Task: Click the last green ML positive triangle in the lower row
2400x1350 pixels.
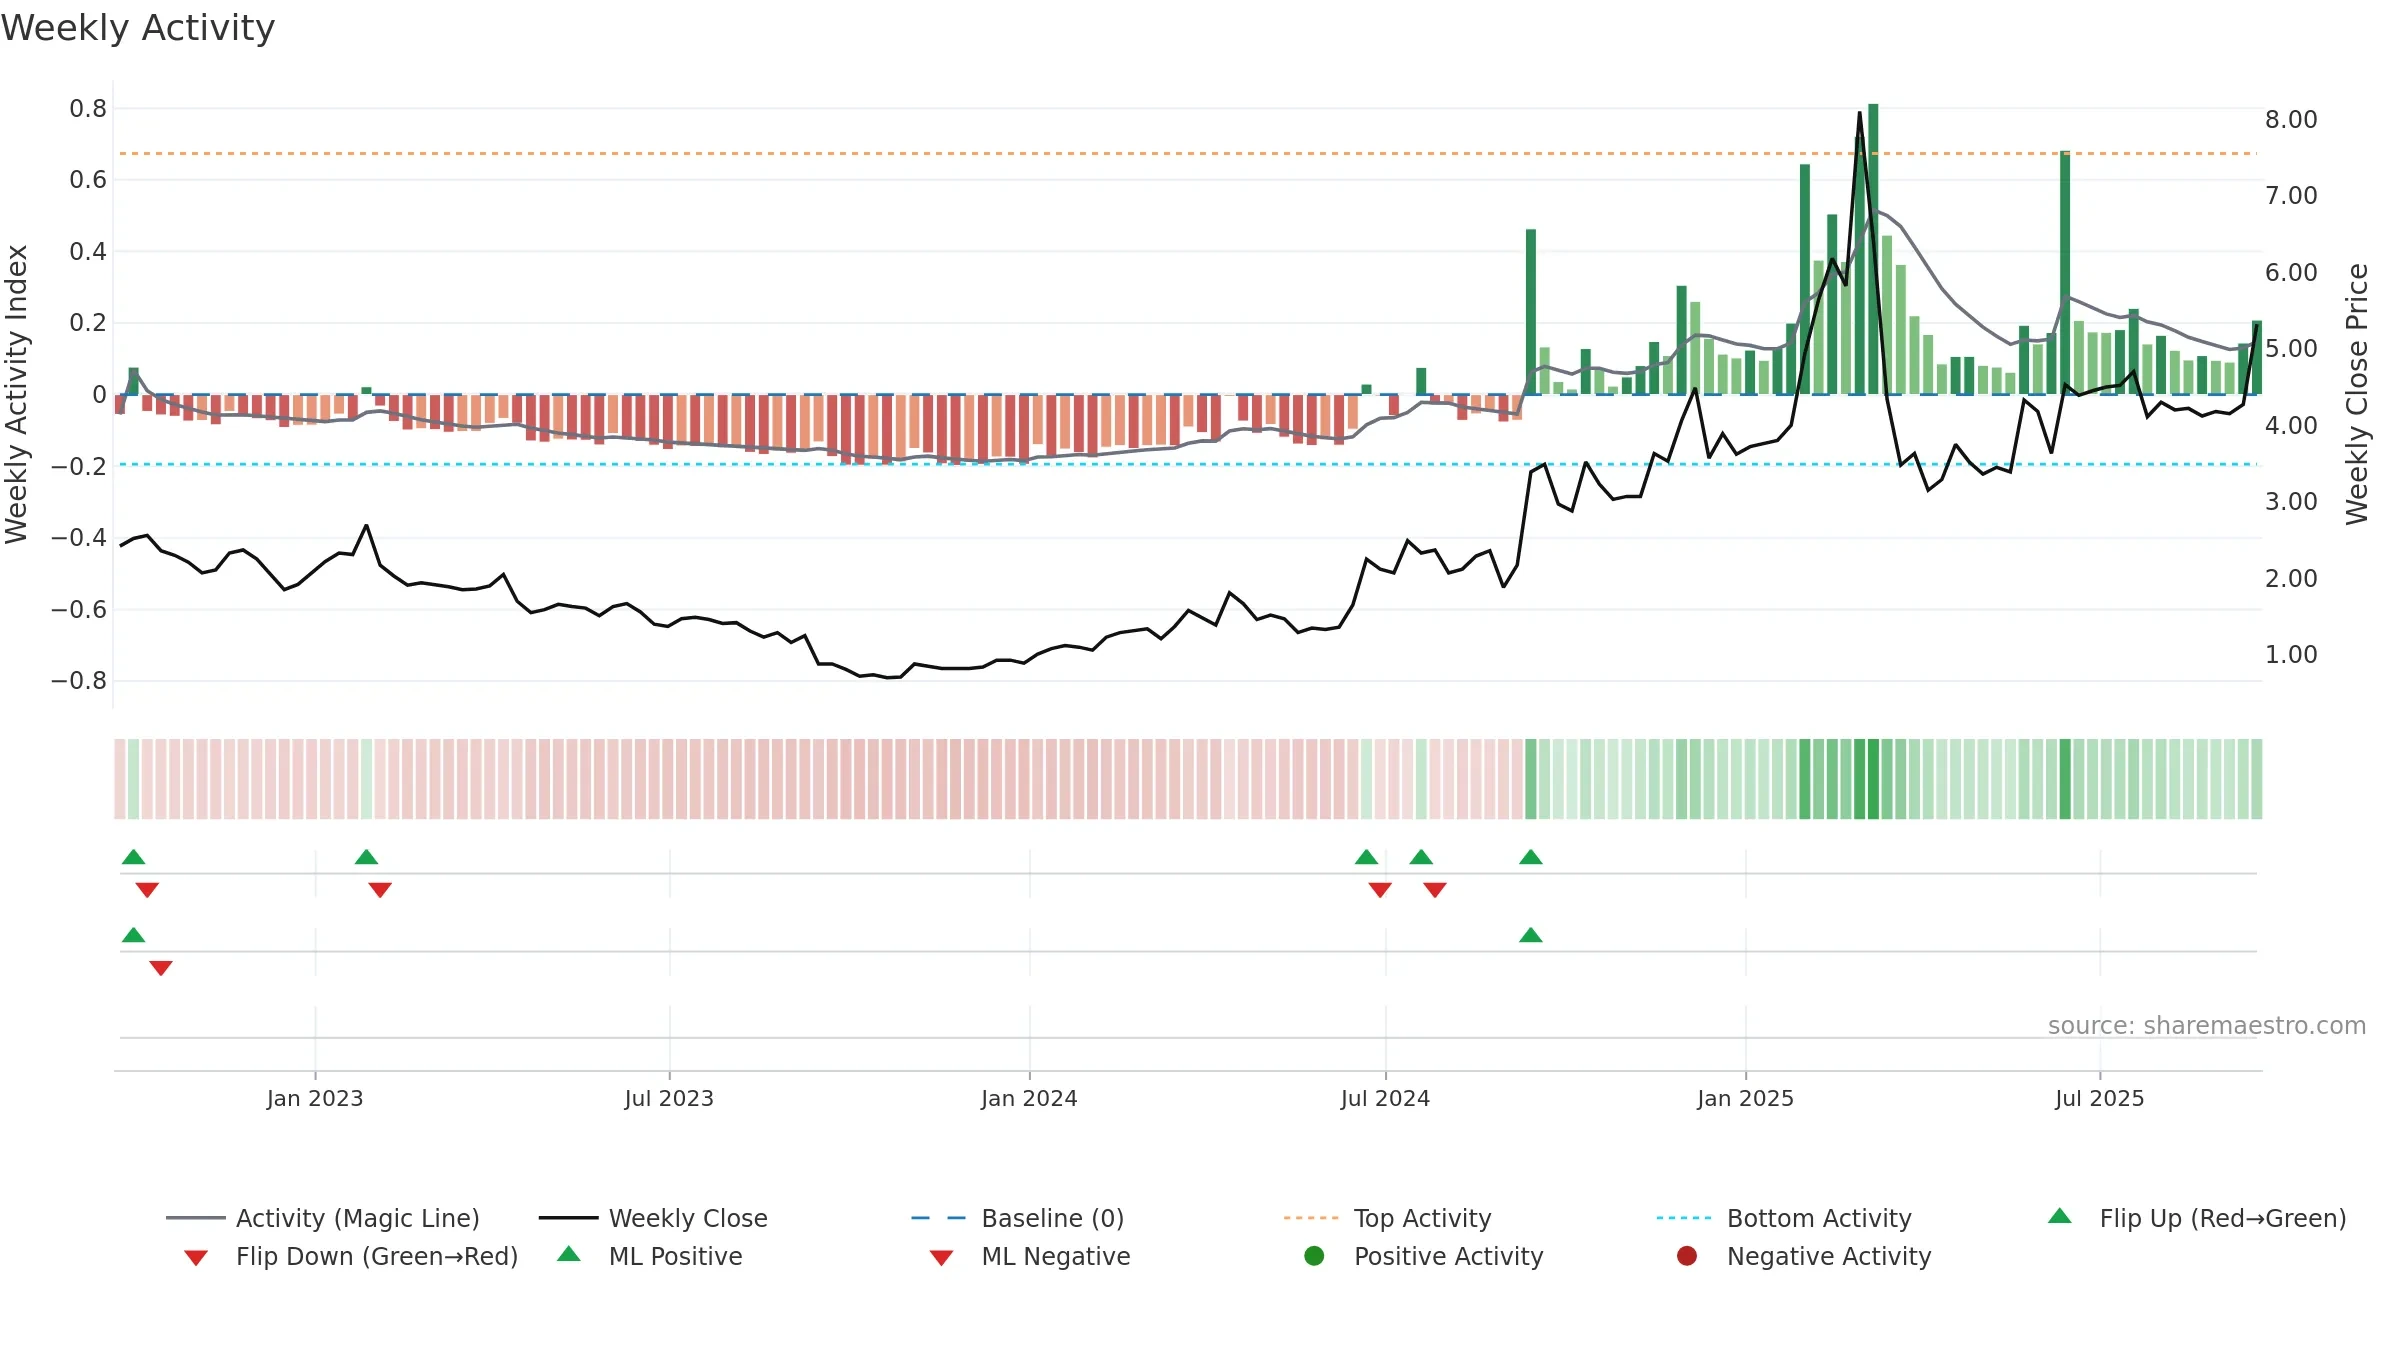Action: pyautogui.click(x=1531, y=935)
